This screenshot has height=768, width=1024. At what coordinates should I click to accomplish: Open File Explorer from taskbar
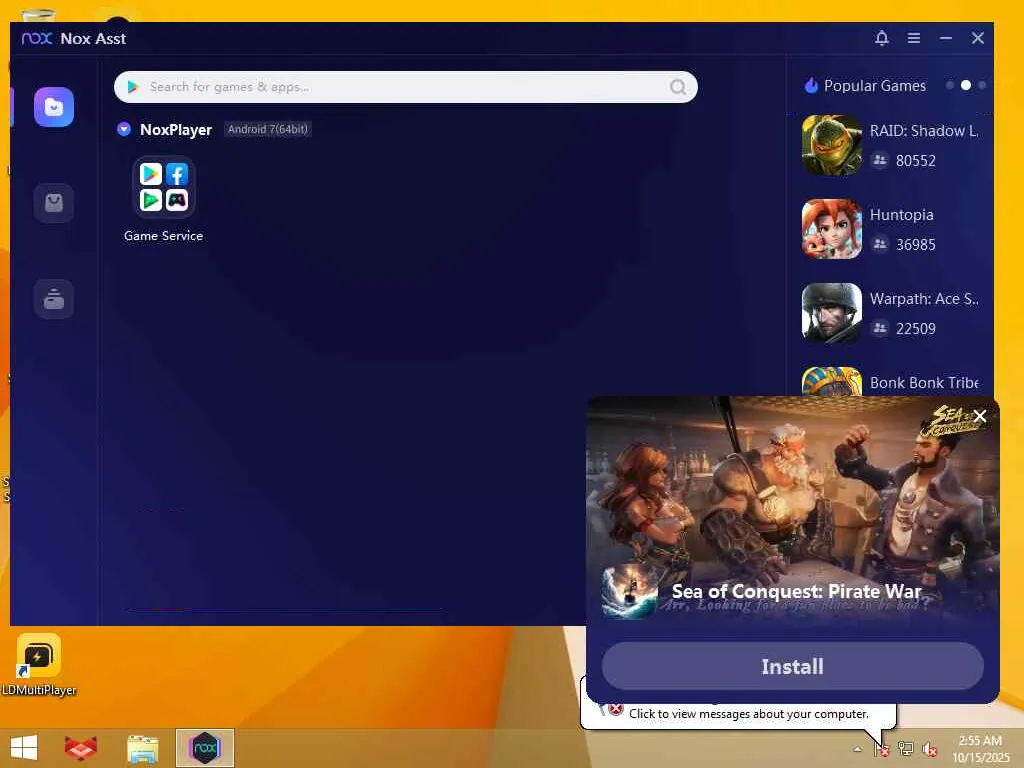tap(142, 749)
